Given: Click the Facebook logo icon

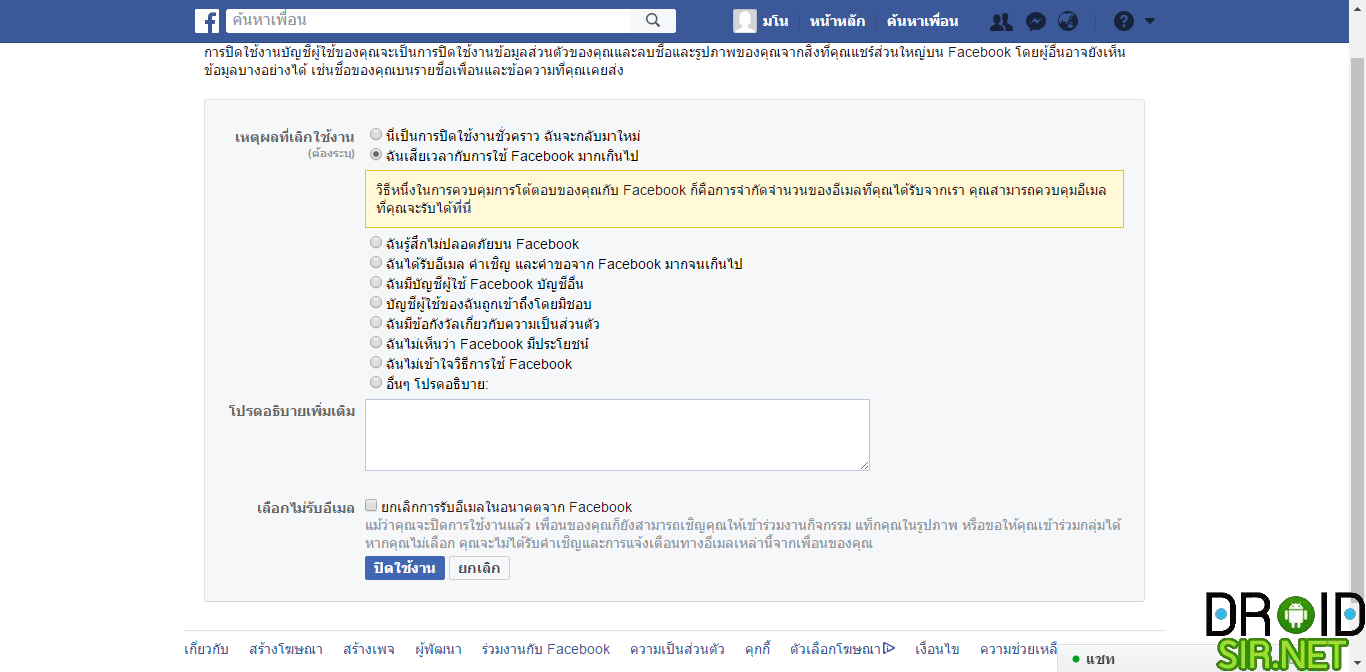Looking at the screenshot, I should point(207,21).
